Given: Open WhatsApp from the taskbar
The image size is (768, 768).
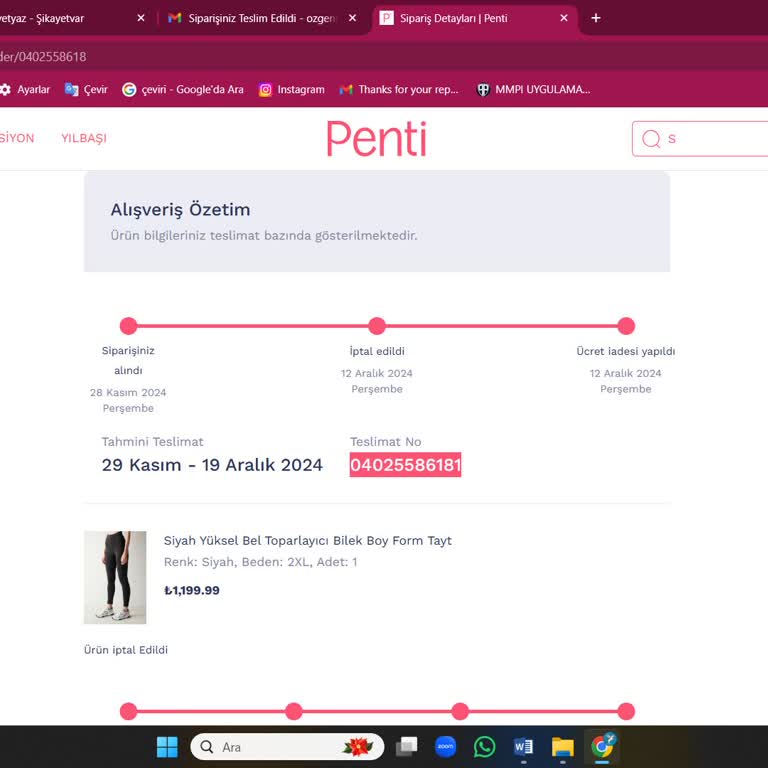Looking at the screenshot, I should [484, 747].
